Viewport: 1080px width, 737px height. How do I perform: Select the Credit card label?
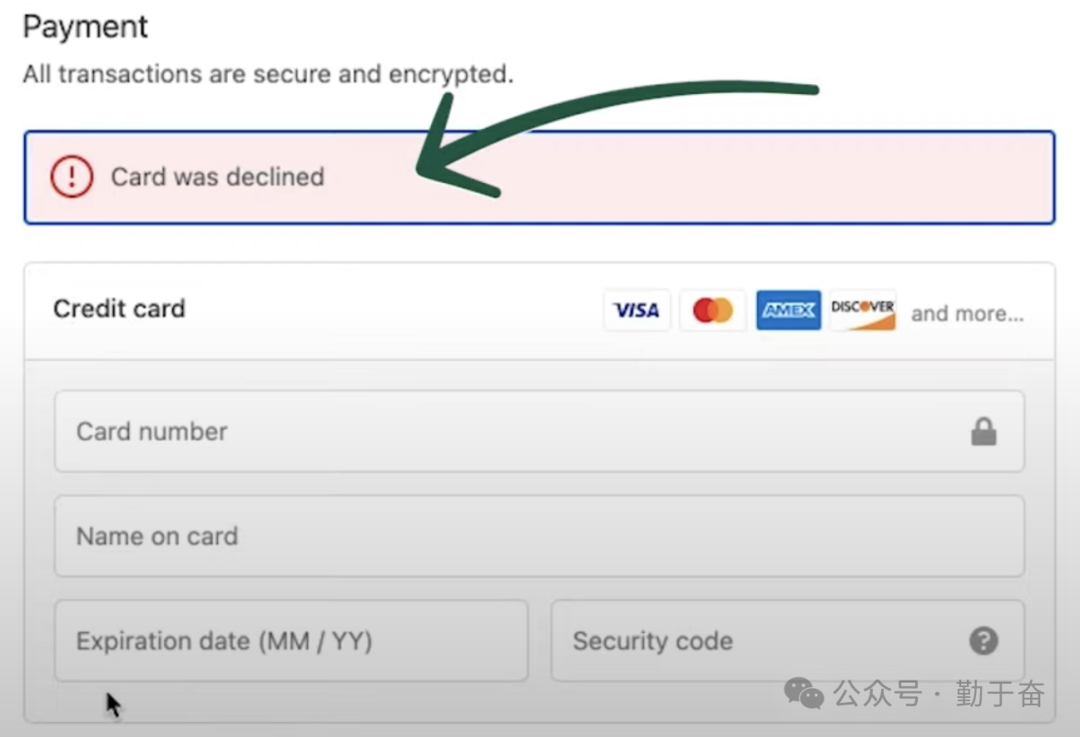click(x=119, y=309)
